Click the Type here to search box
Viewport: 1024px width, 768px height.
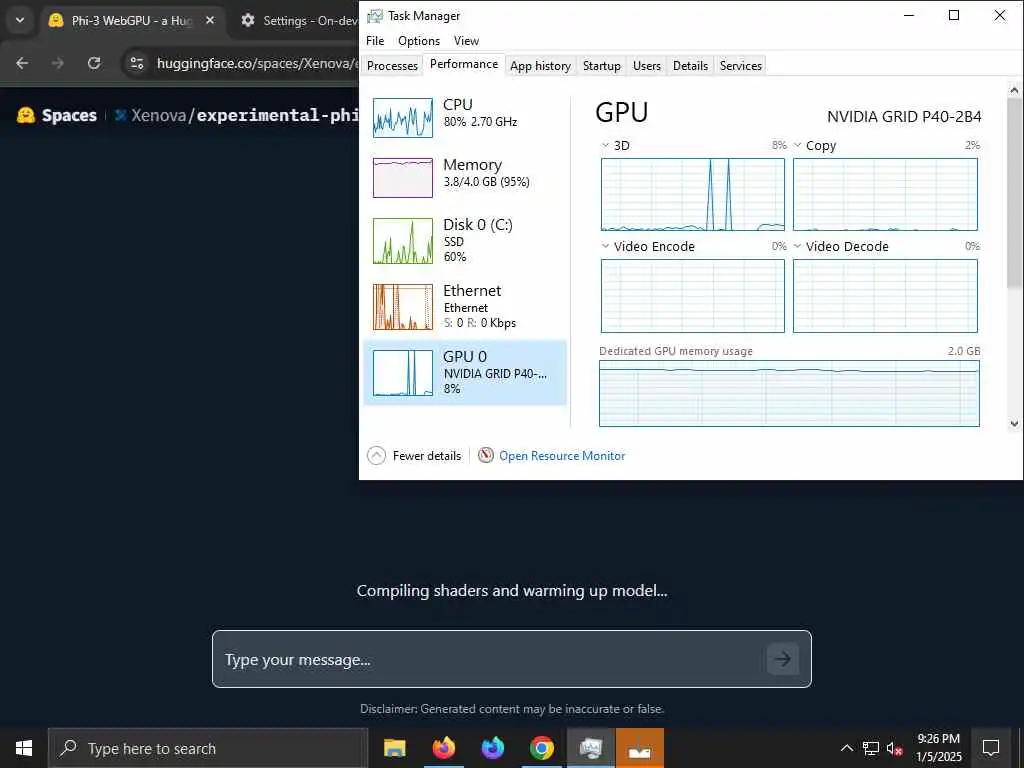coord(208,748)
